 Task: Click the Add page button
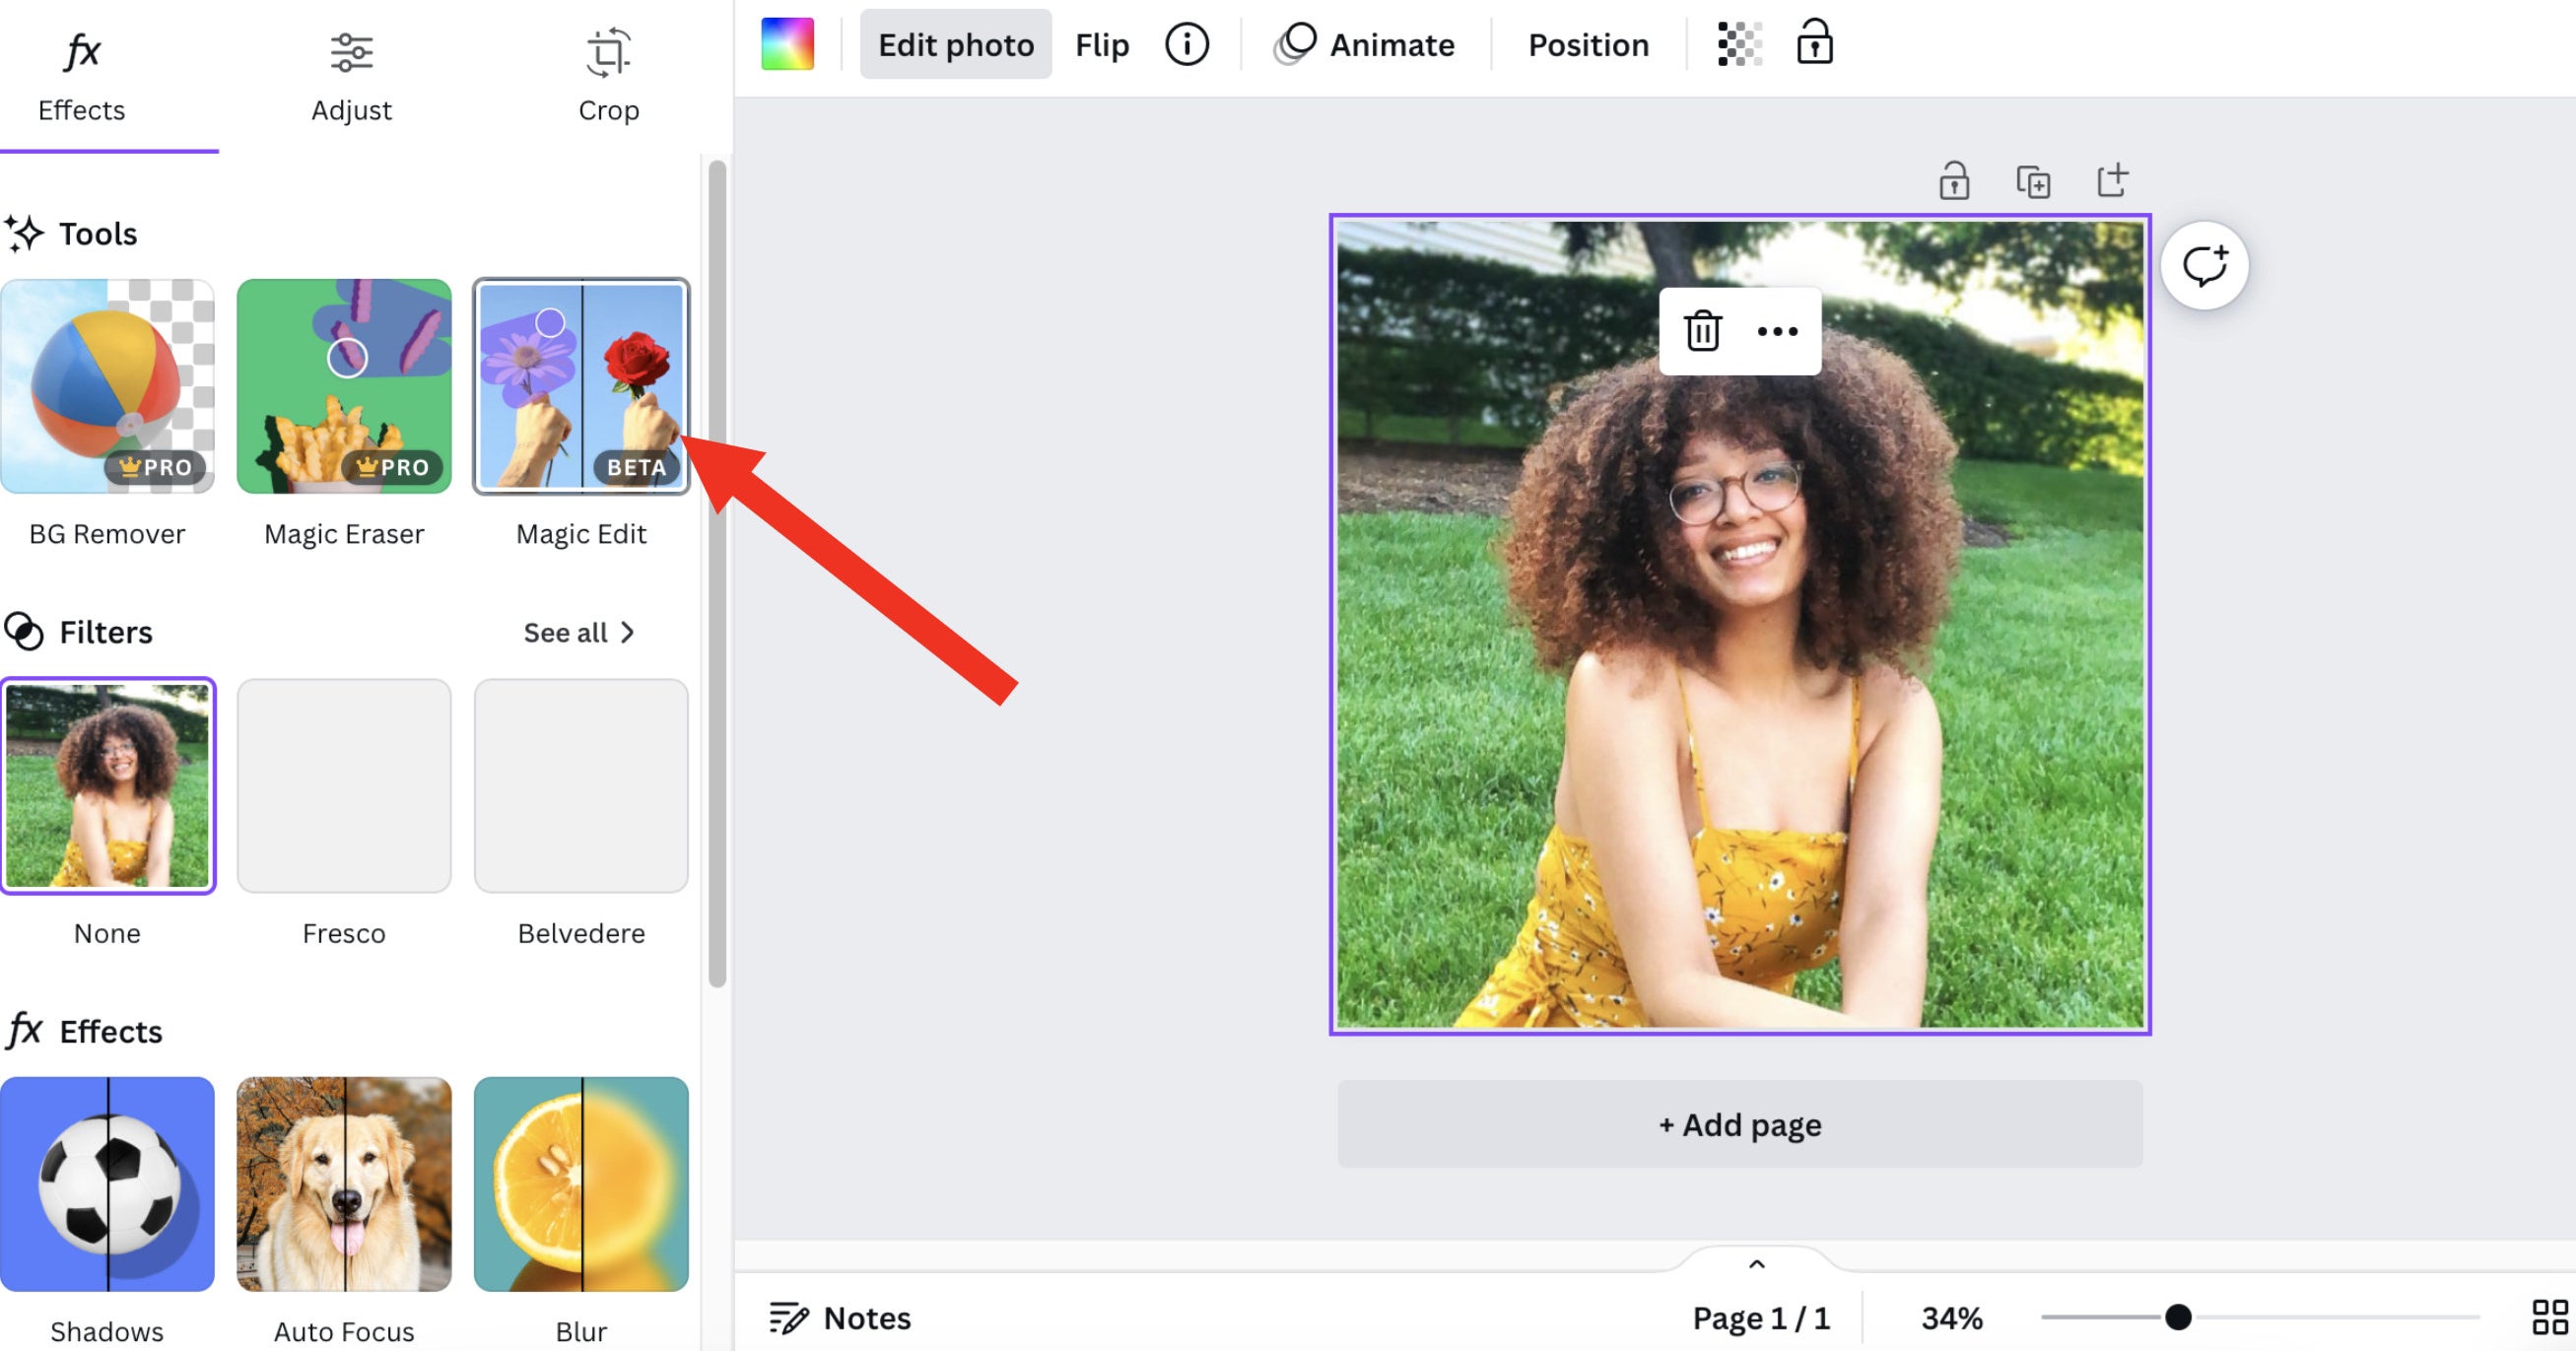[x=1739, y=1124]
